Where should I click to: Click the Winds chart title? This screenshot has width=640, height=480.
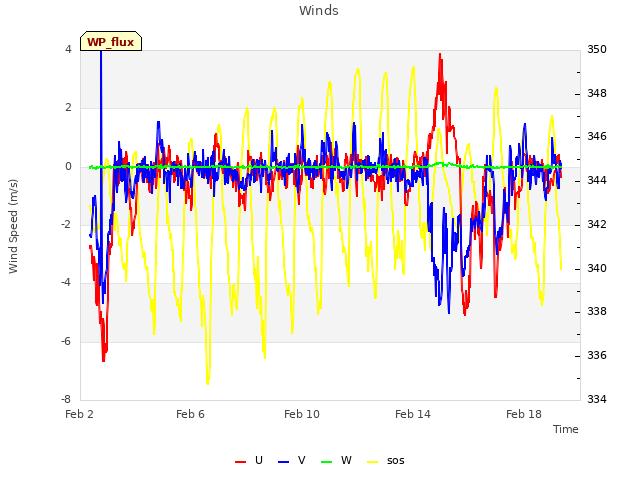pos(319,11)
